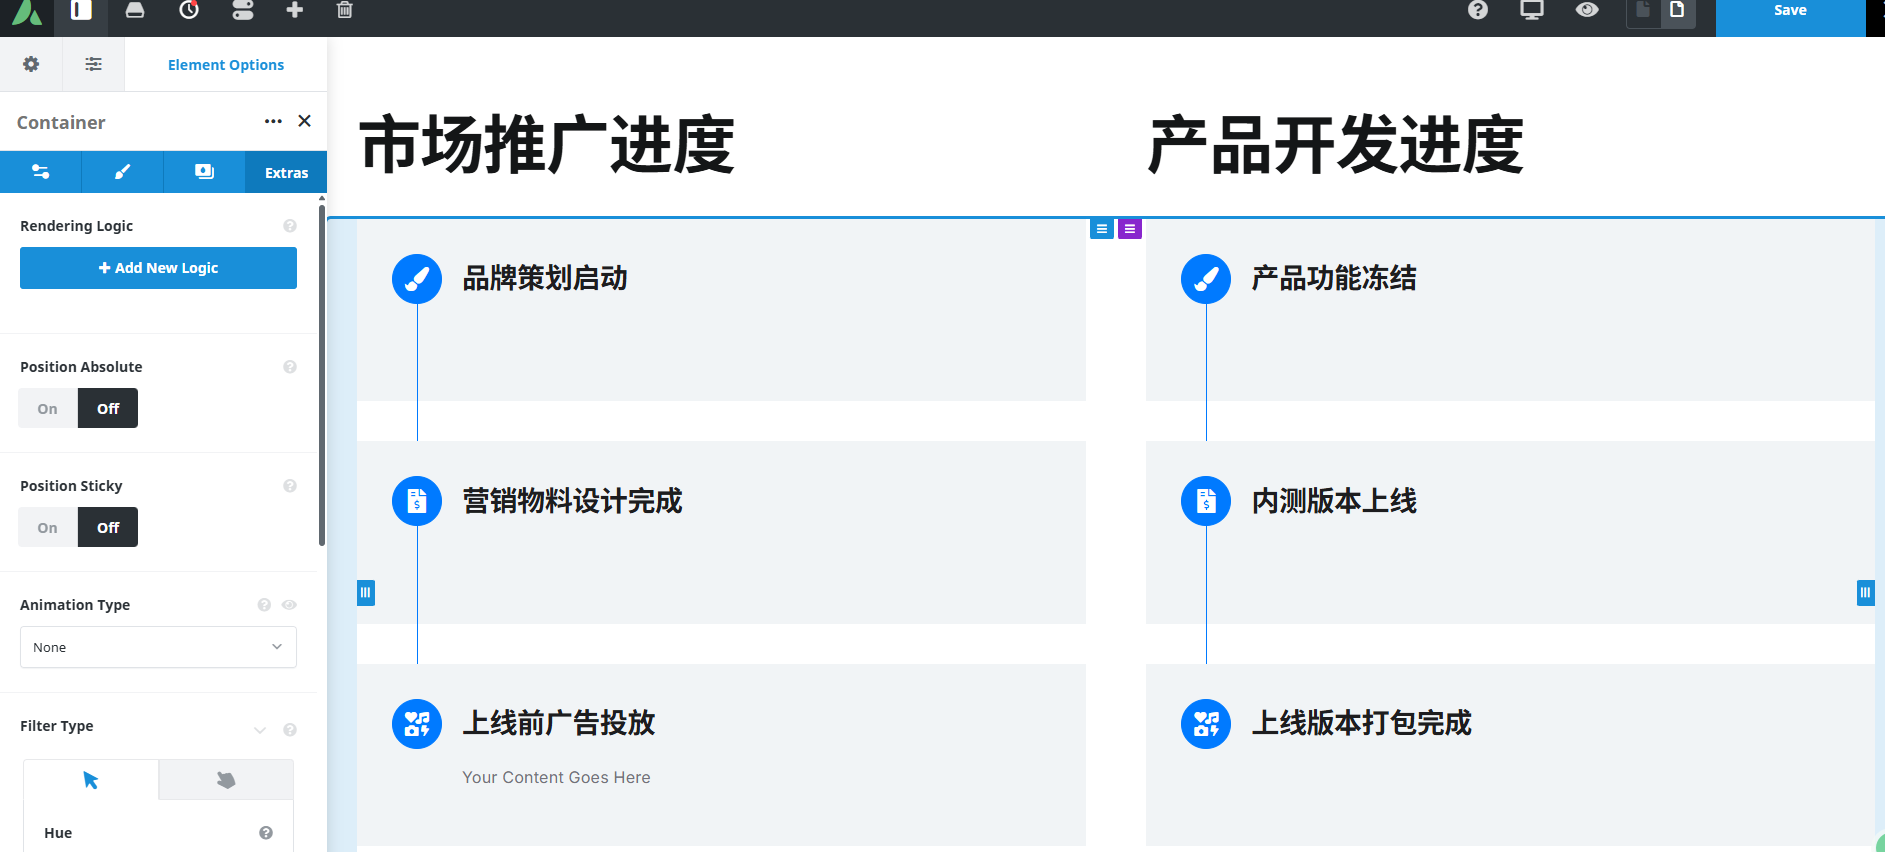This screenshot has width=1885, height=852.
Task: Click the purple column options handle
Action: tap(1130, 229)
